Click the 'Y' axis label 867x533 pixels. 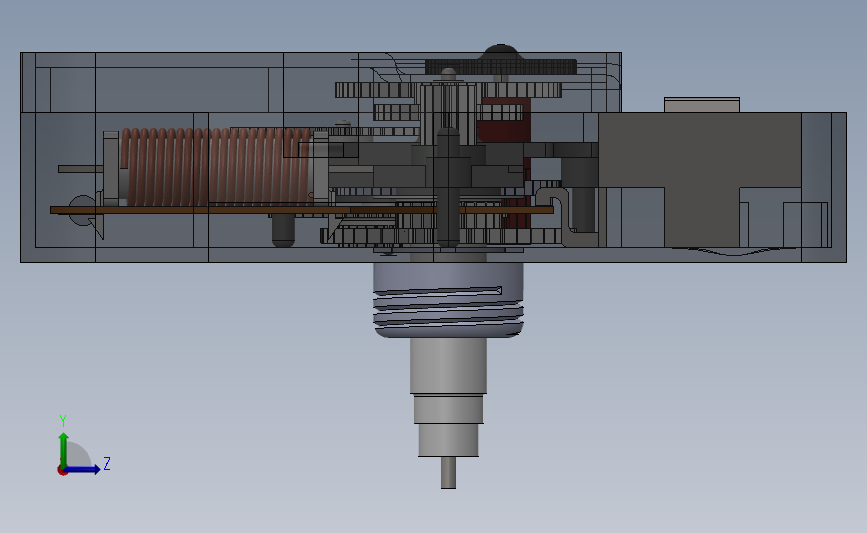[63, 421]
